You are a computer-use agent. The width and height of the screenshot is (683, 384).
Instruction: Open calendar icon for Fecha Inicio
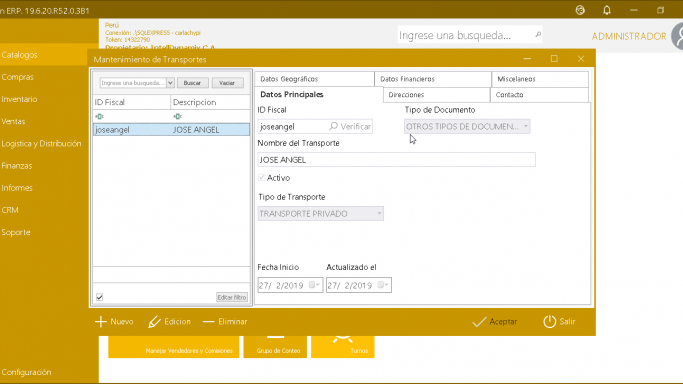point(312,285)
